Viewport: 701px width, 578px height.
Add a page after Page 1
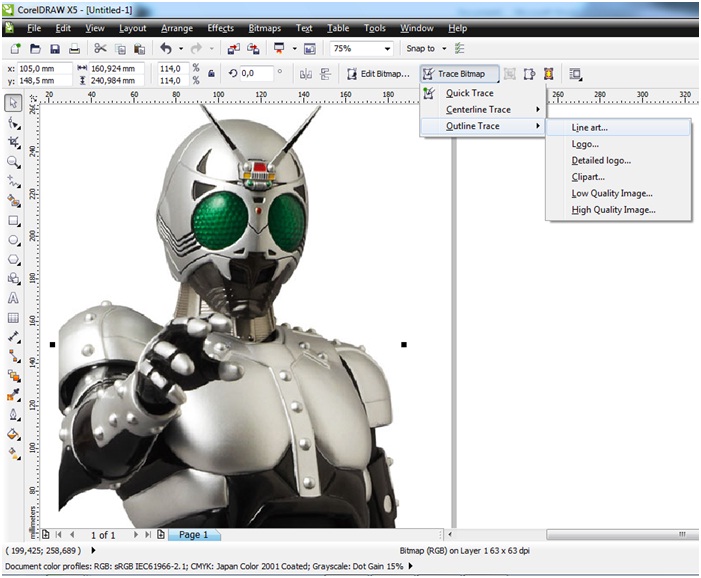(161, 534)
